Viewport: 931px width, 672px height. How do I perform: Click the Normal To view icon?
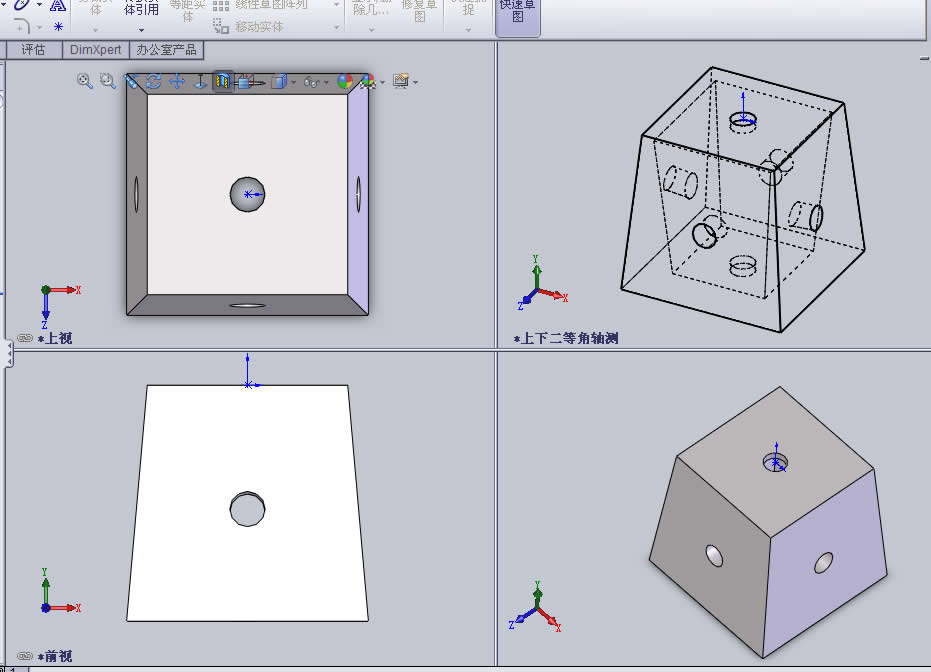pyautogui.click(x=201, y=81)
